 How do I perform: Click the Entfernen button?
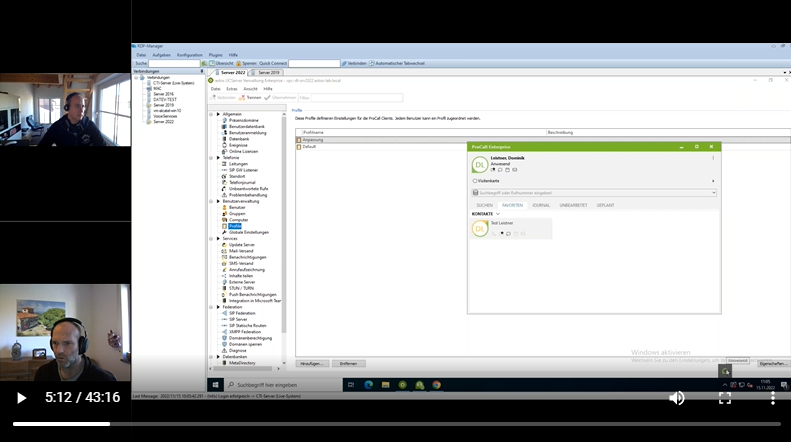pos(348,363)
